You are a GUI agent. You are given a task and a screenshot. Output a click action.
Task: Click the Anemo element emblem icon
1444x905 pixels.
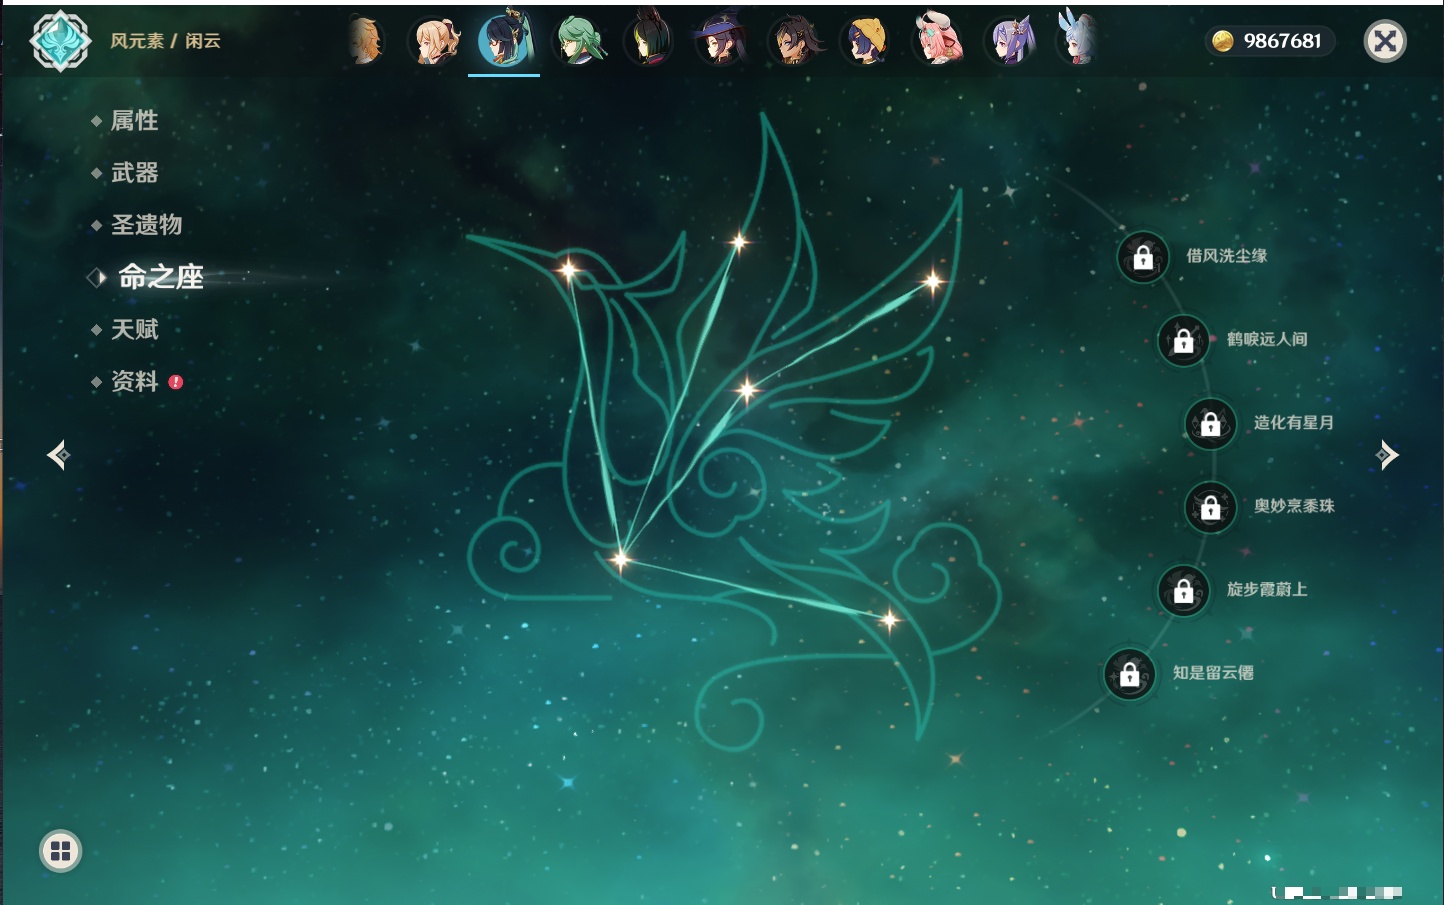(x=61, y=41)
